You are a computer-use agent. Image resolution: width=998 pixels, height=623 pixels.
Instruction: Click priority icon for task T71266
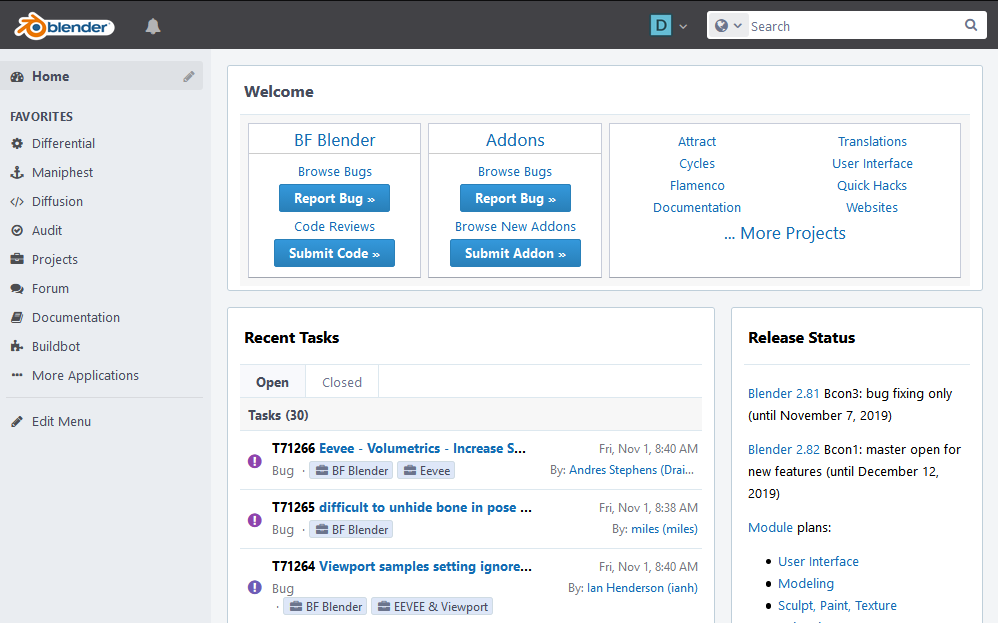pos(255,461)
